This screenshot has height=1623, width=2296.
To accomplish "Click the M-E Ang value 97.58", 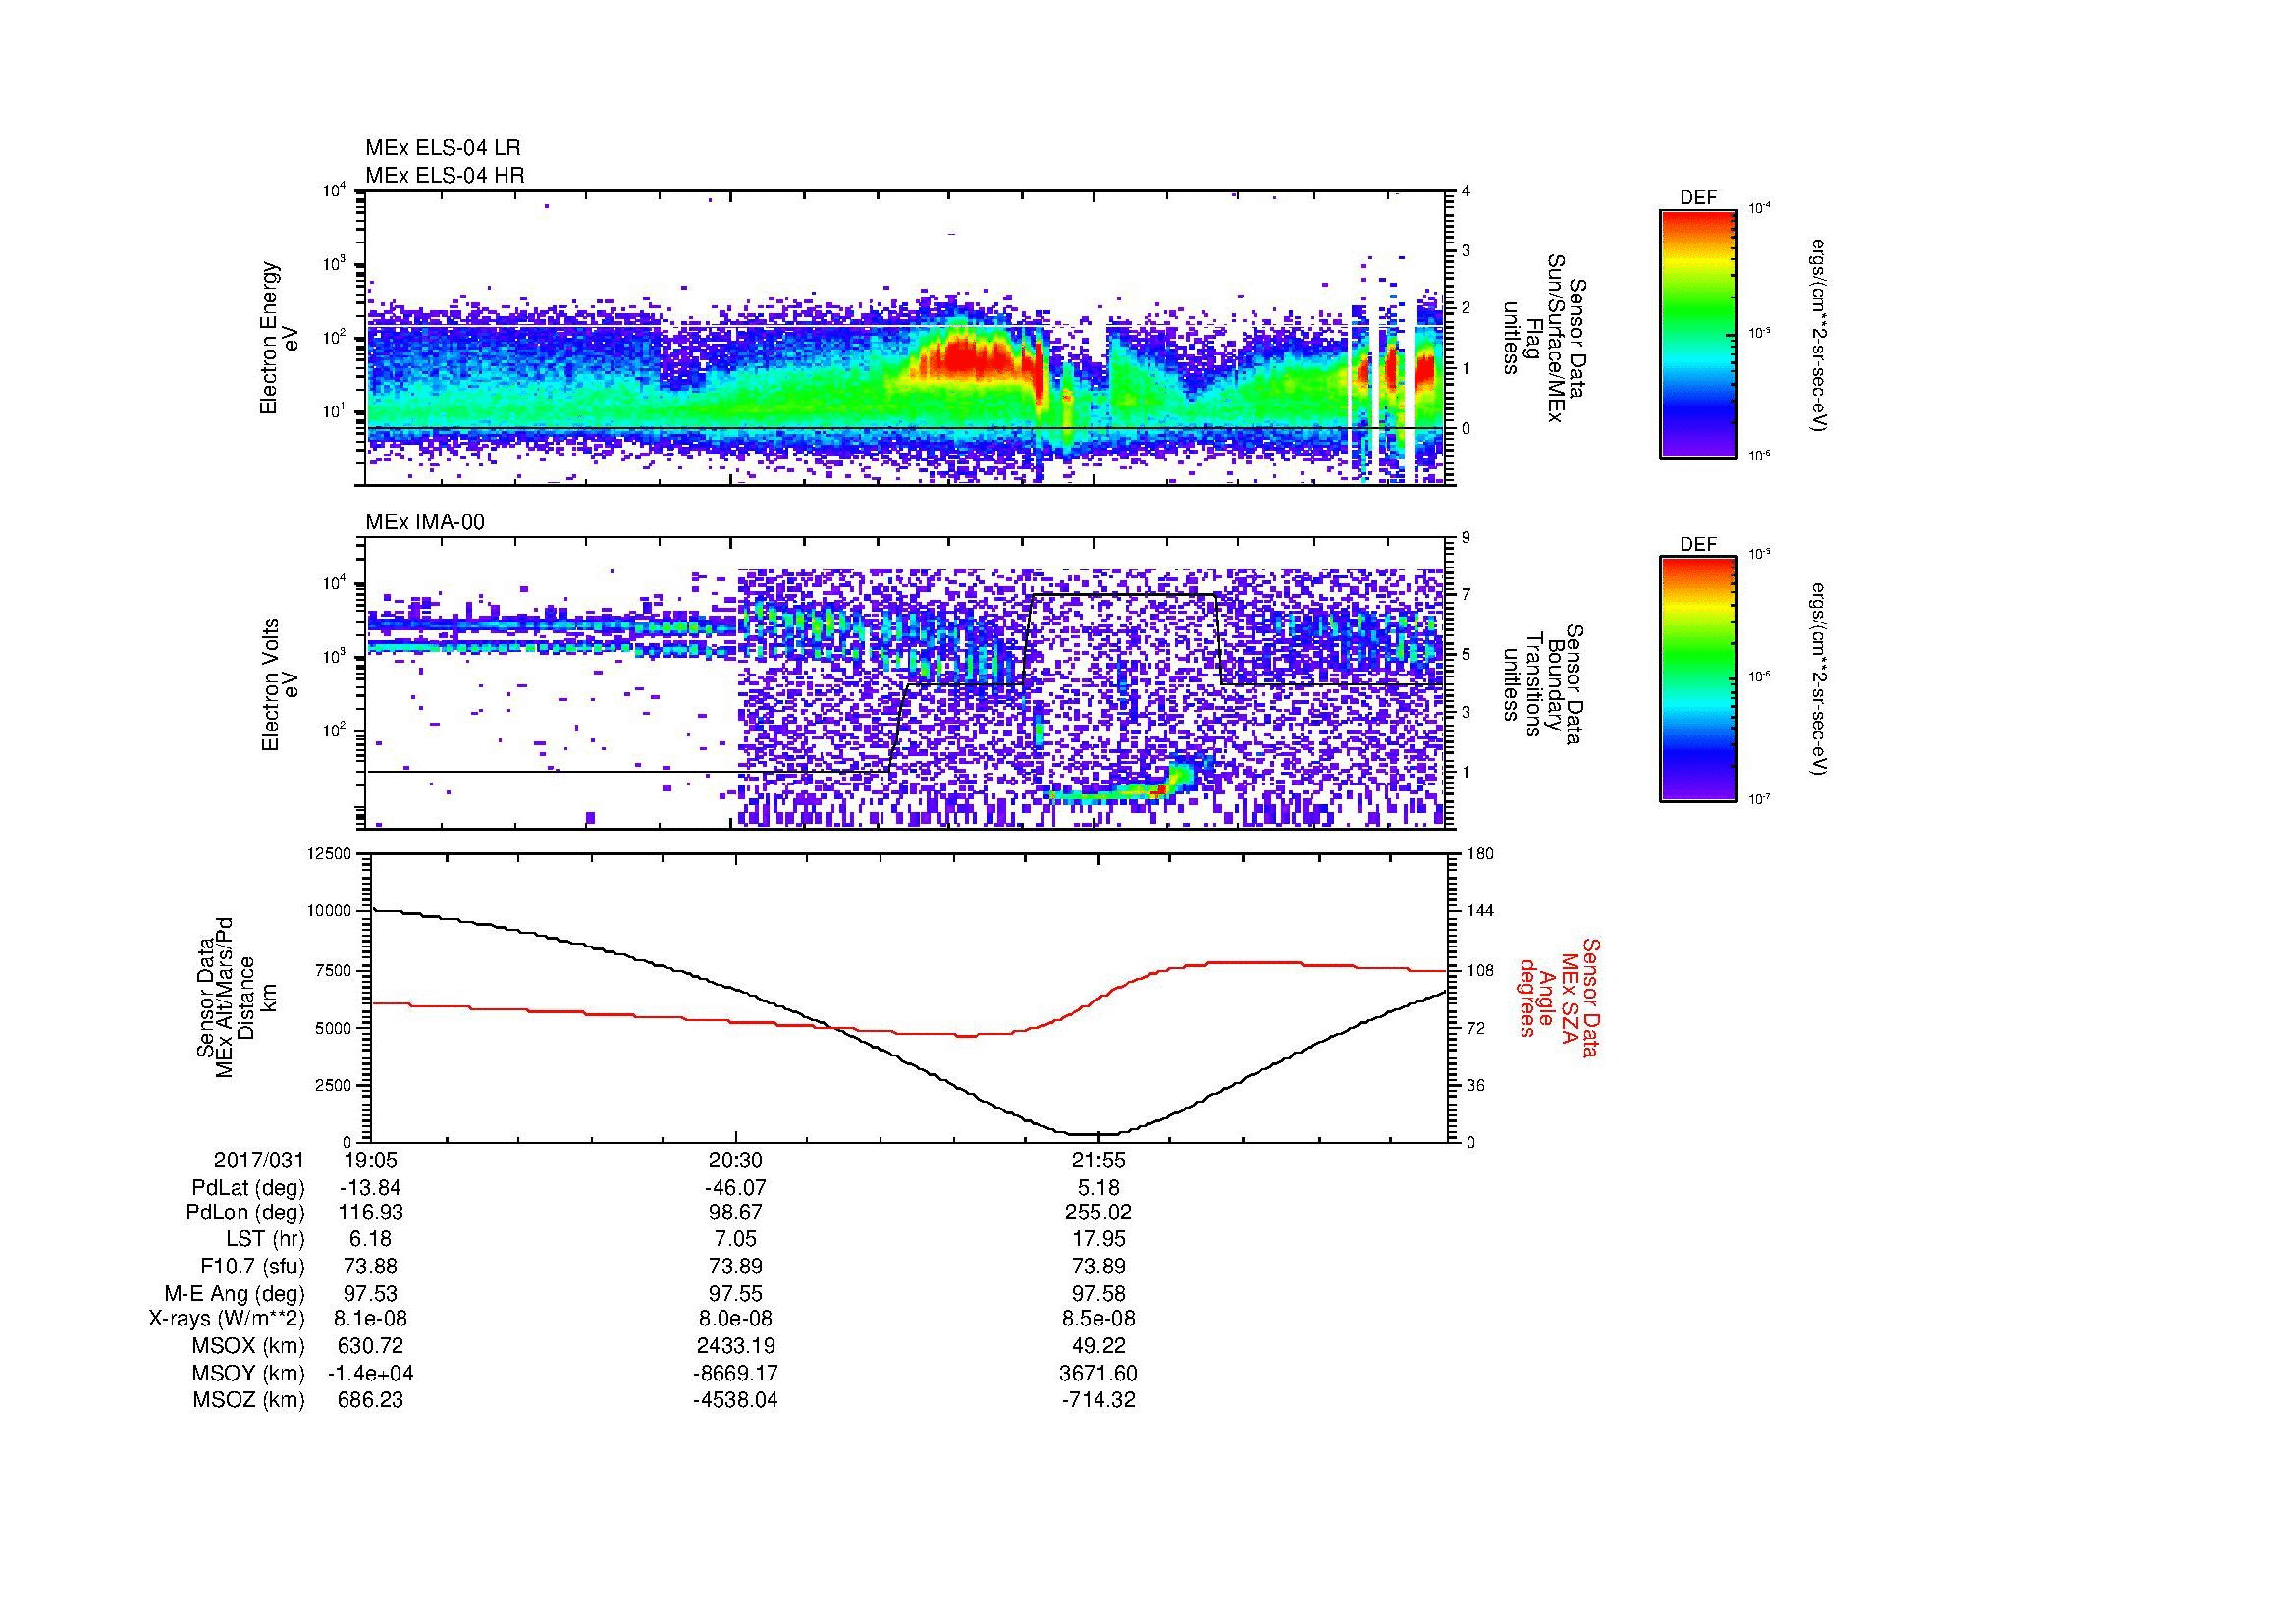I will coord(1099,1294).
